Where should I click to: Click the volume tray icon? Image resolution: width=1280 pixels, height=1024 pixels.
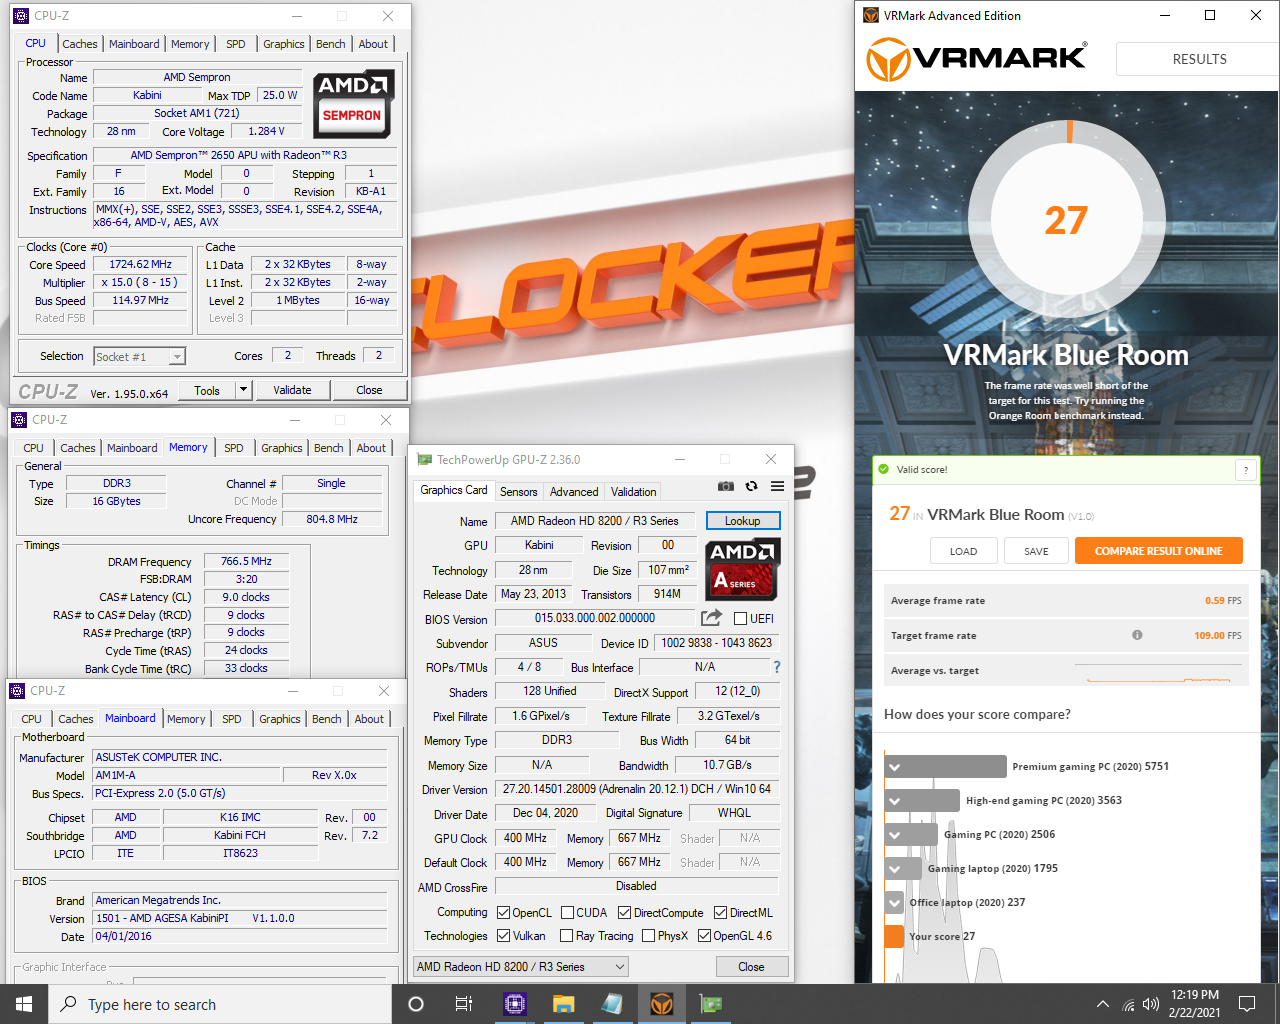coord(1151,1004)
